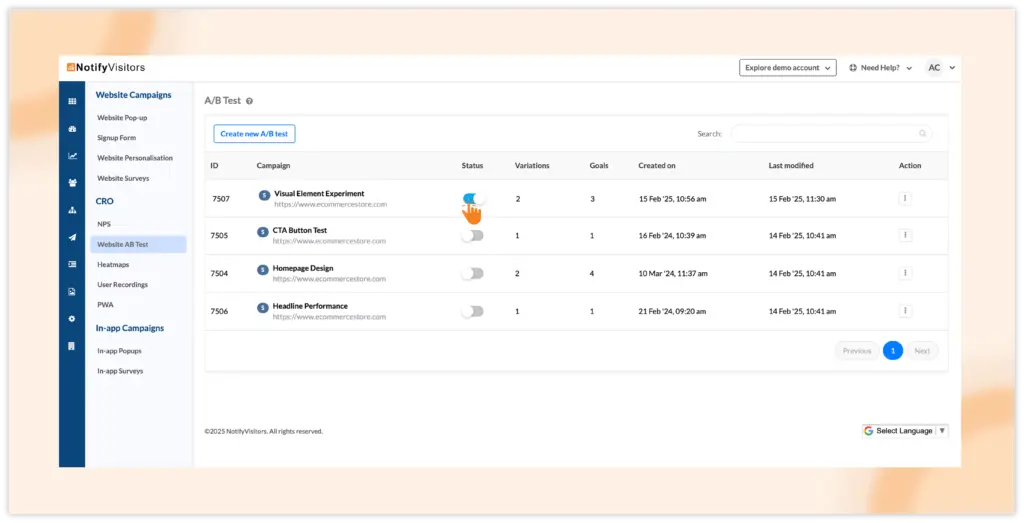
Task: Open action menu for Headline Performance row
Action: pos(905,311)
